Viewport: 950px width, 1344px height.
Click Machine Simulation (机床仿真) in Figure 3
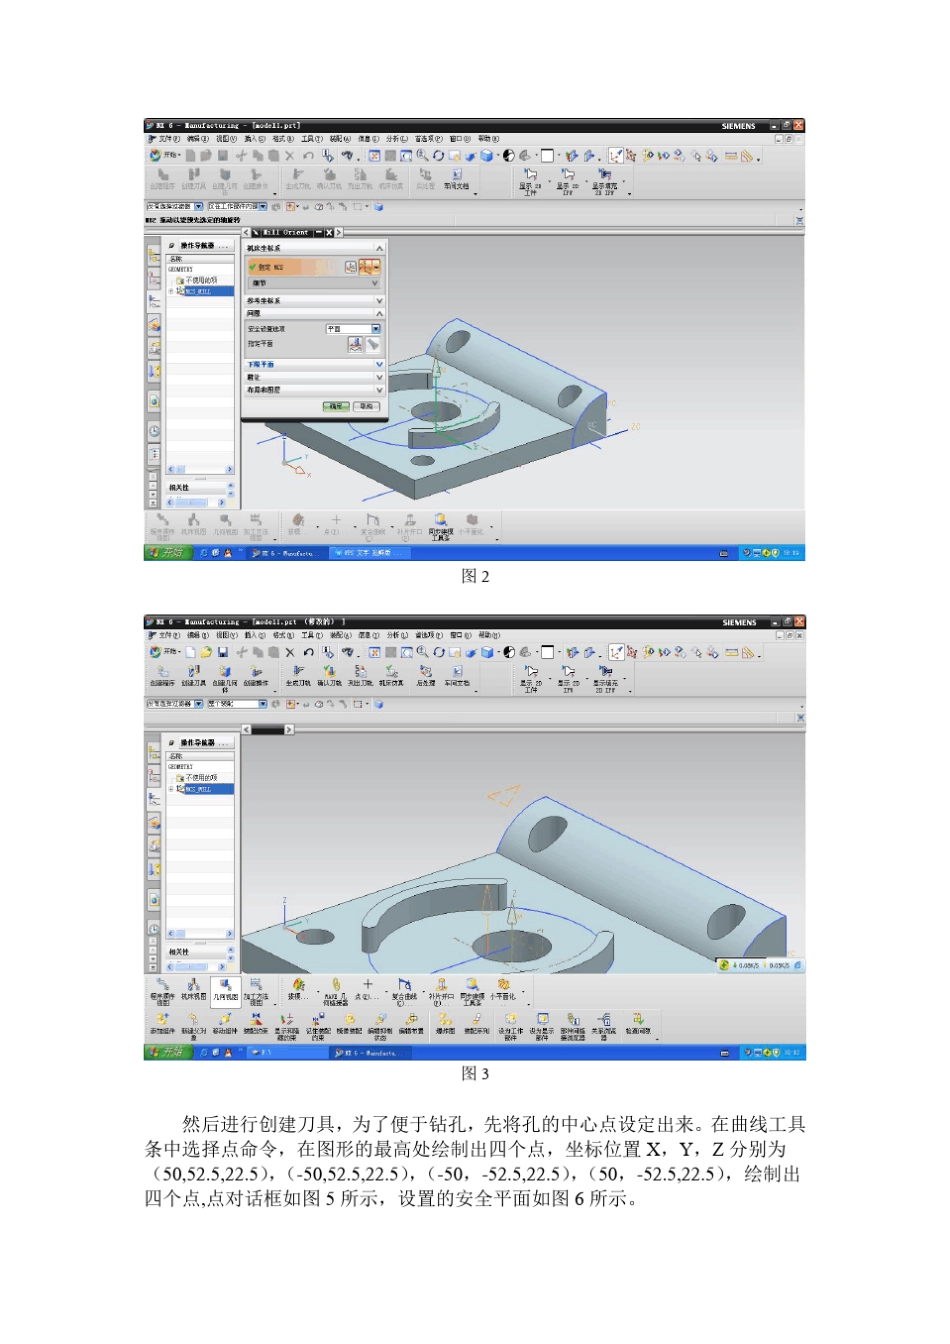(391, 675)
